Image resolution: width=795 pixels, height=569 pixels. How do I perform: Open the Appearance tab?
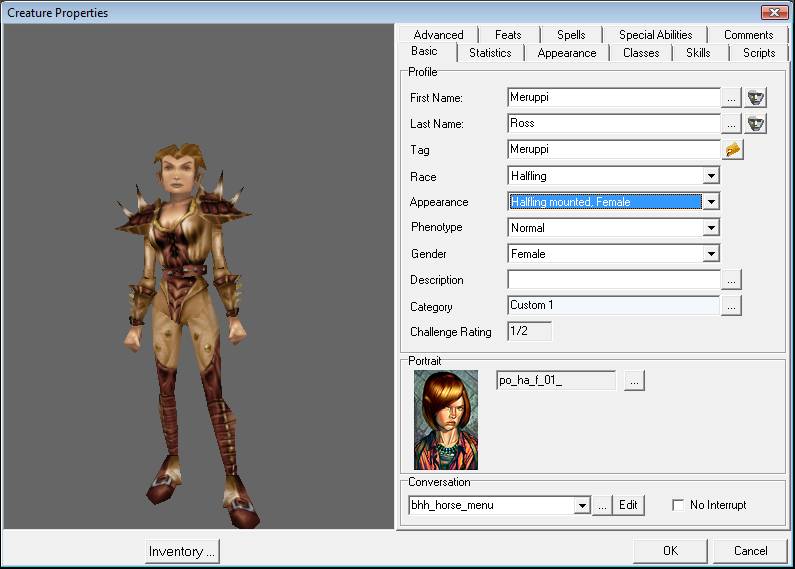[x=567, y=53]
